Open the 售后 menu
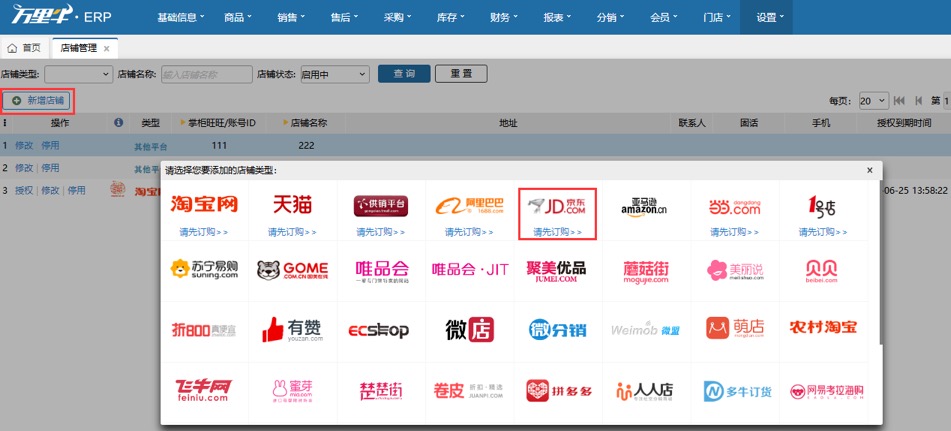 click(344, 17)
